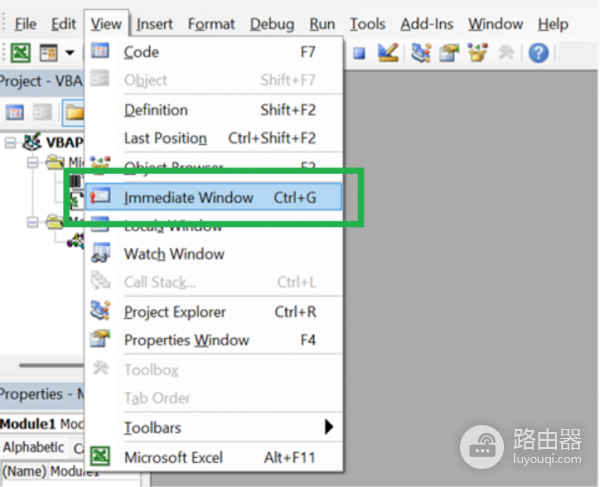Image resolution: width=600 pixels, height=487 pixels.
Task: Click the Help icon in the toolbar
Action: click(539, 53)
